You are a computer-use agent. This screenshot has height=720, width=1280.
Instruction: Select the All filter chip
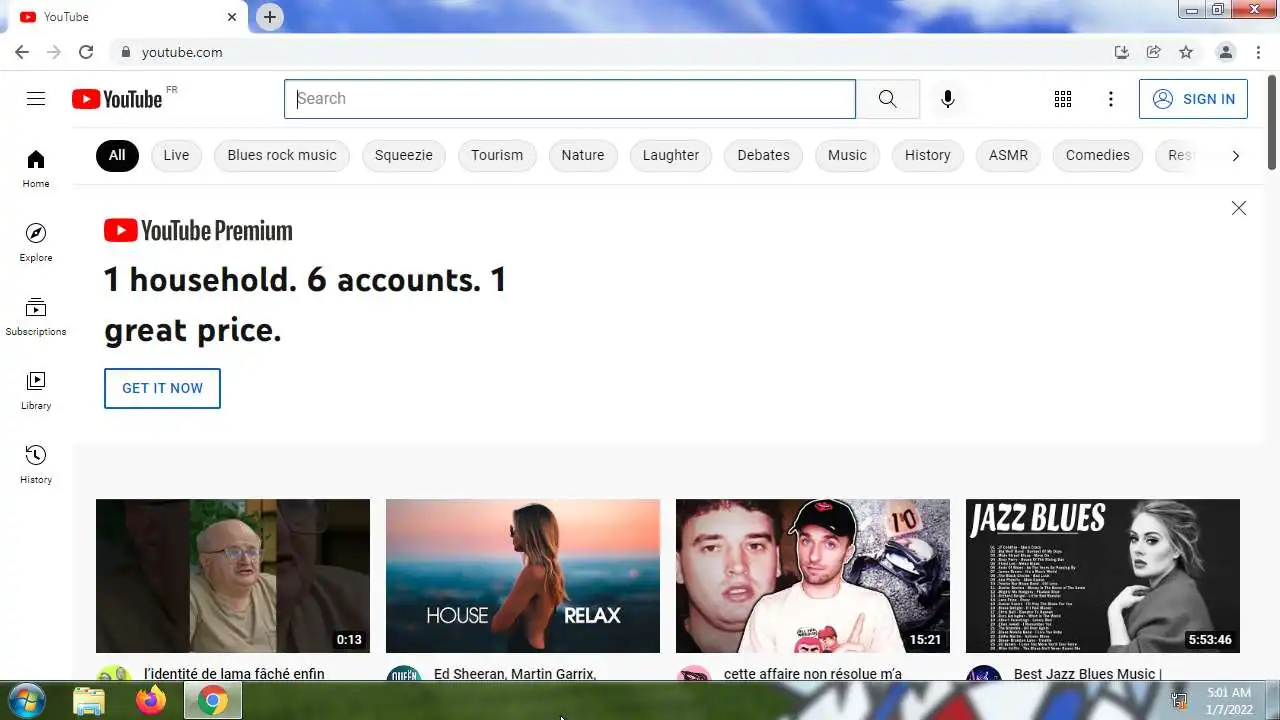(117, 155)
